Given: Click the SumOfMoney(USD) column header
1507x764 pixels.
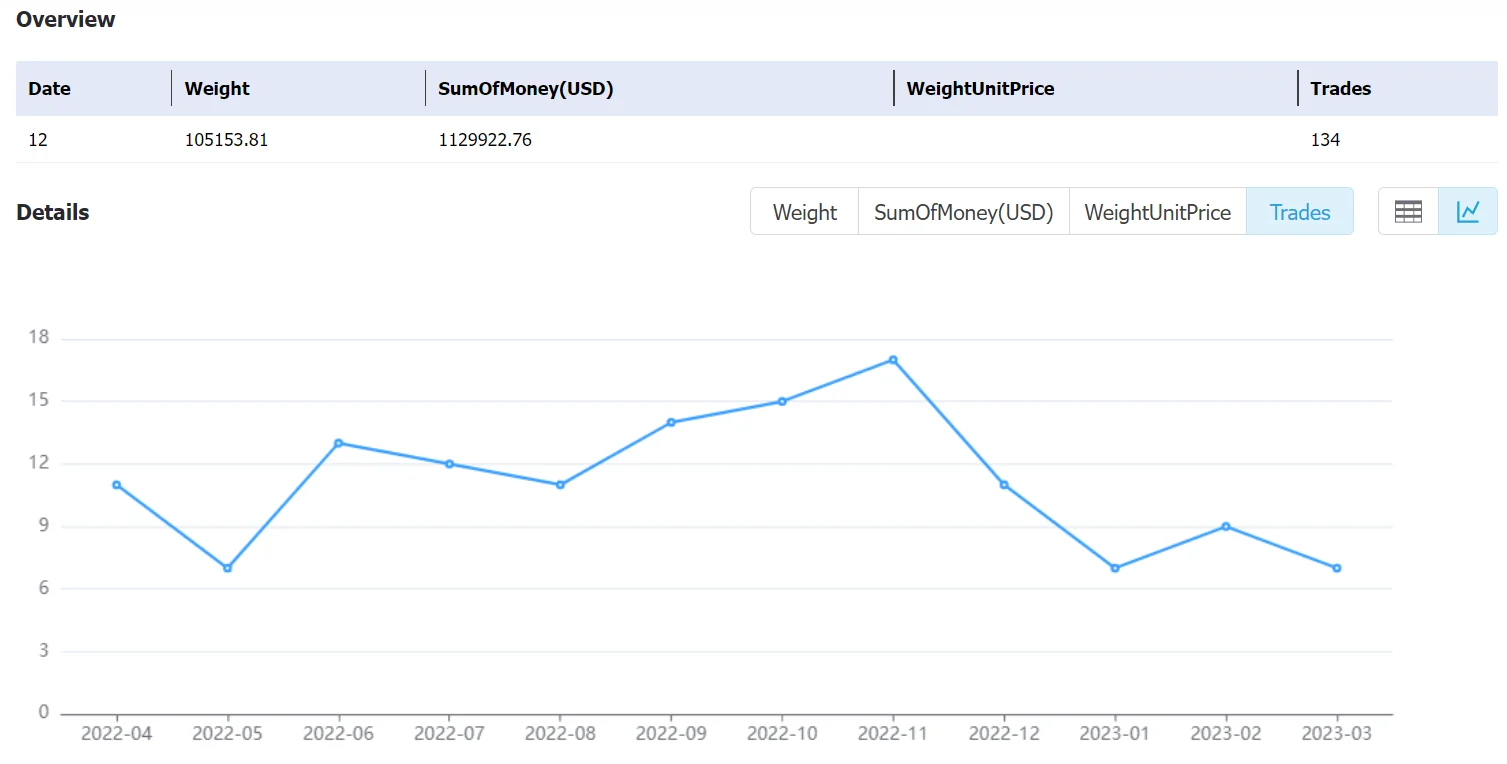Looking at the screenshot, I should (526, 88).
